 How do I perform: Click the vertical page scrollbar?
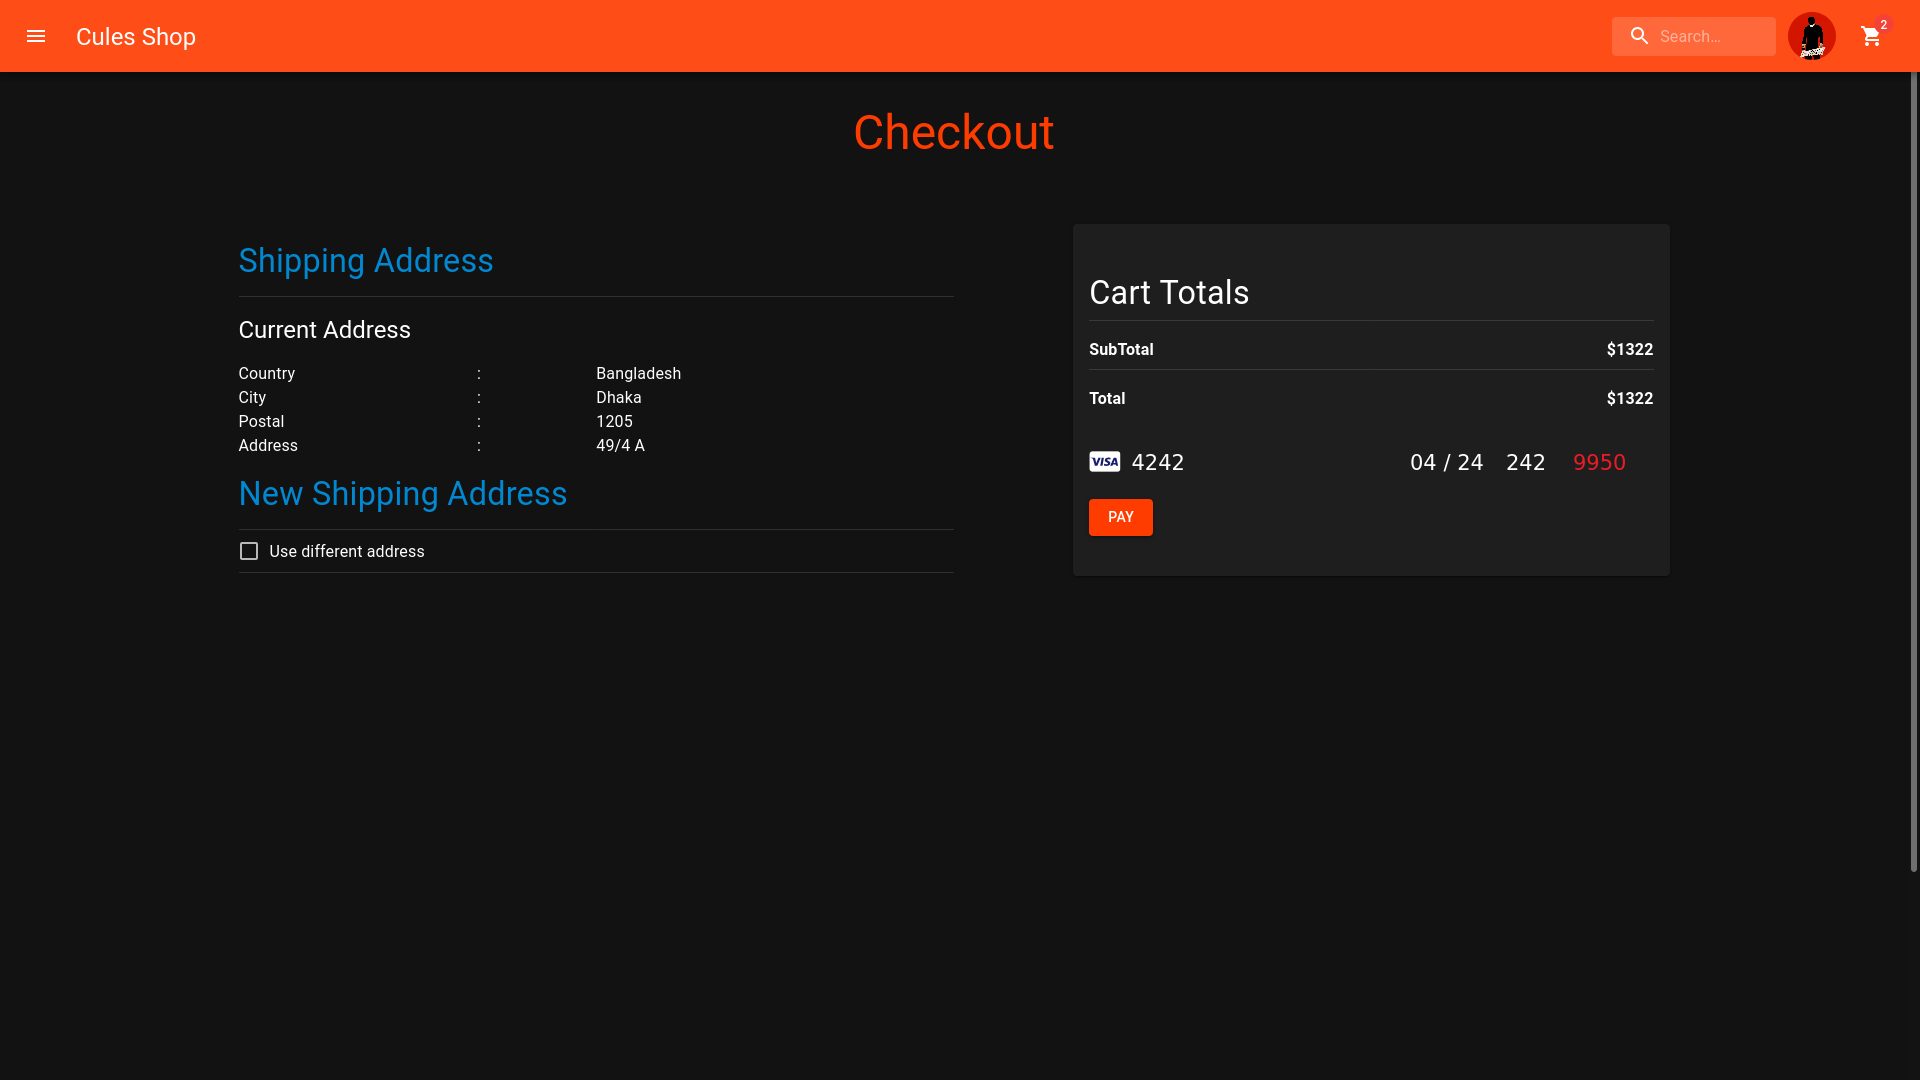pos(1913,470)
